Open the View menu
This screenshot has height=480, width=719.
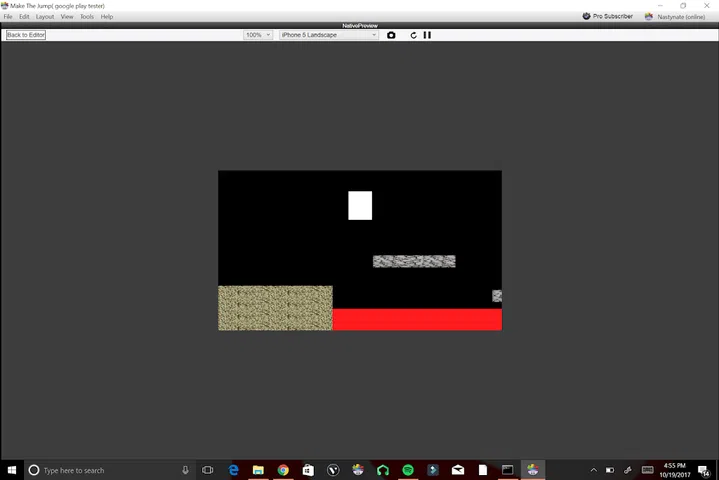tap(67, 17)
